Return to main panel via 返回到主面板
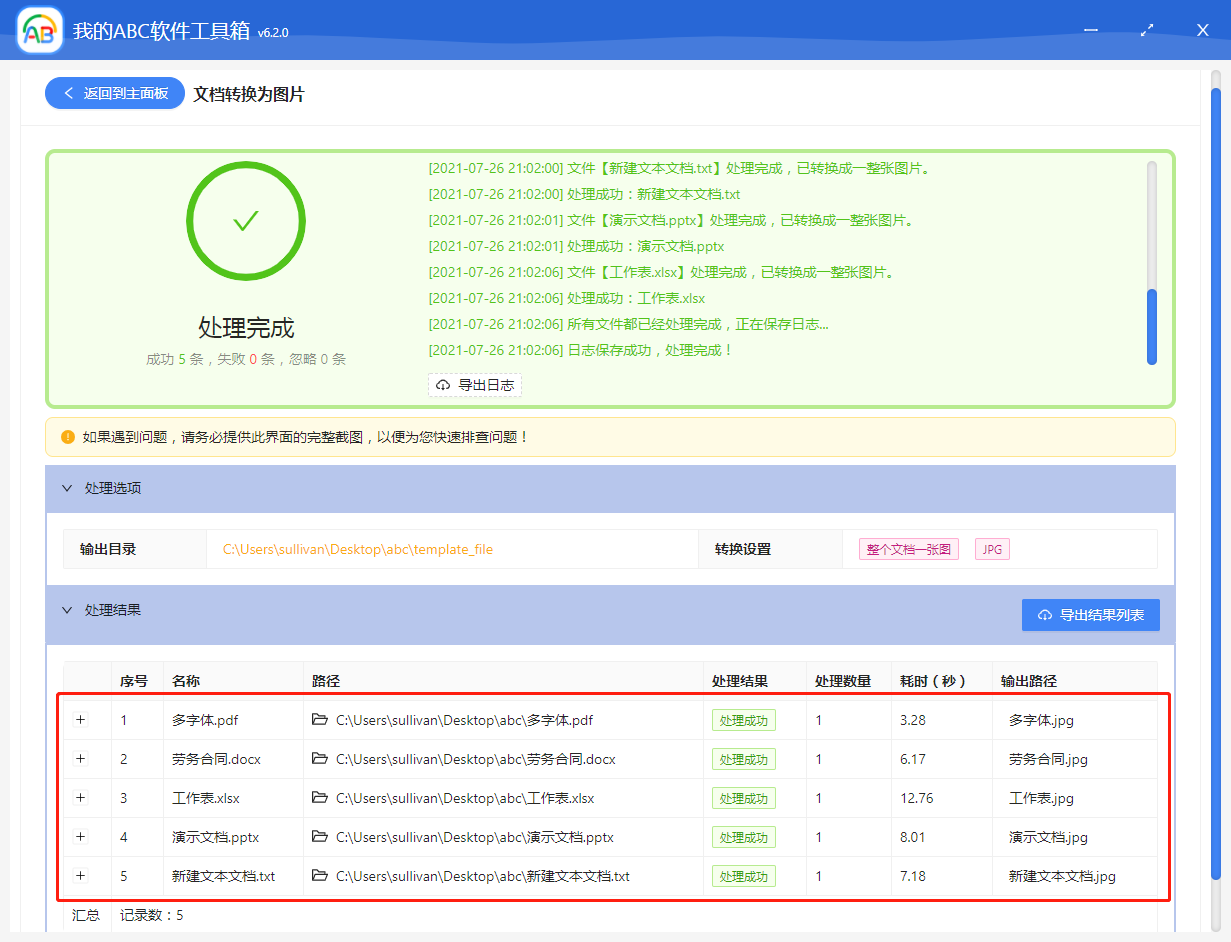This screenshot has height=942, width=1231. [115, 93]
